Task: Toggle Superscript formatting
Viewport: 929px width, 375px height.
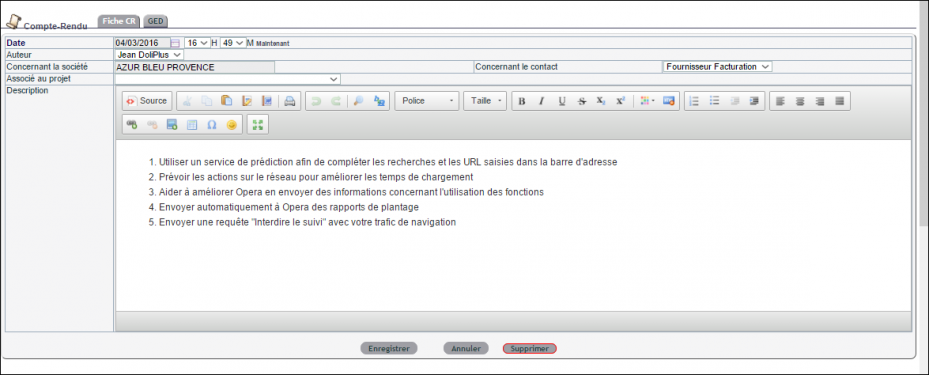Action: pyautogui.click(x=620, y=101)
